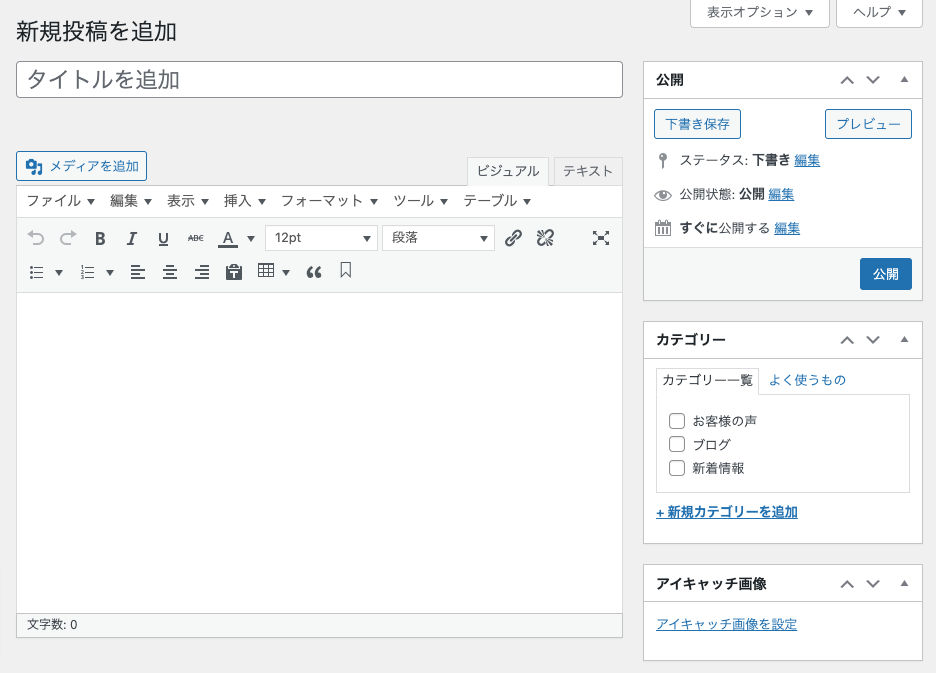Toggle italic formatting
The image size is (936, 673).
pyautogui.click(x=132, y=238)
